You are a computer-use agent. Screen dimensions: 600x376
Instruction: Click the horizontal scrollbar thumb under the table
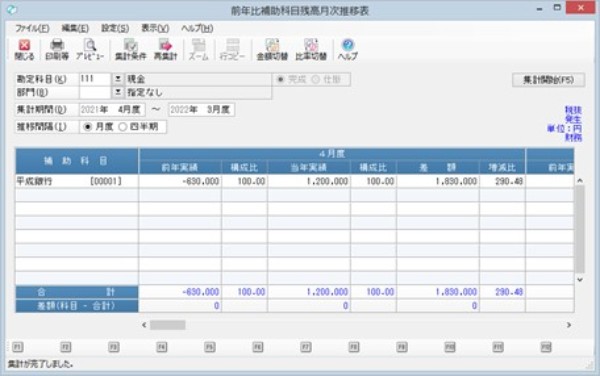(168, 325)
